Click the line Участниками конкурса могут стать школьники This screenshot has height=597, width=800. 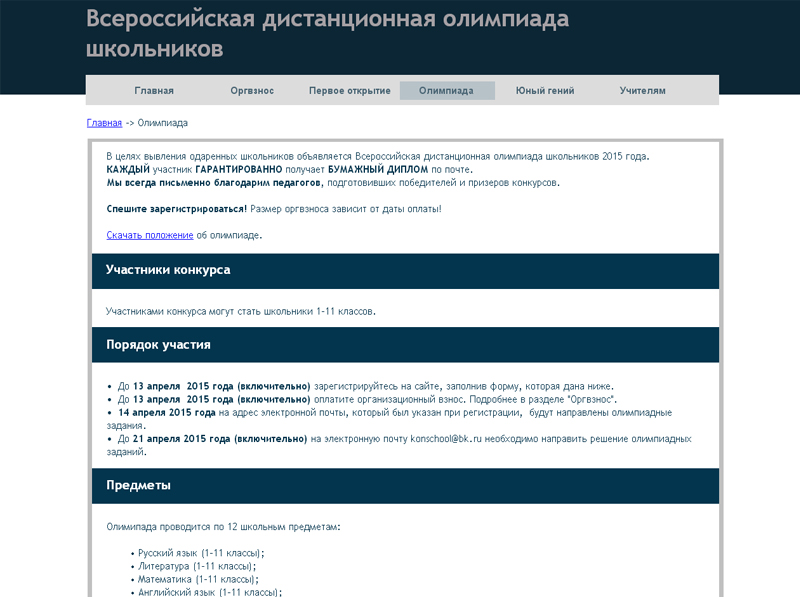point(241,311)
